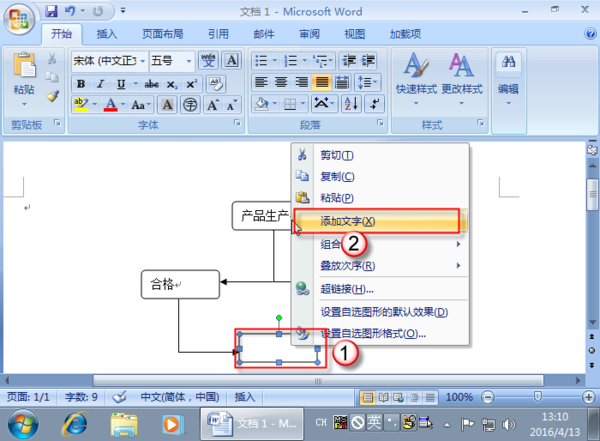The width and height of the screenshot is (600, 441).
Task: Increase paragraph indent
Action: [368, 60]
